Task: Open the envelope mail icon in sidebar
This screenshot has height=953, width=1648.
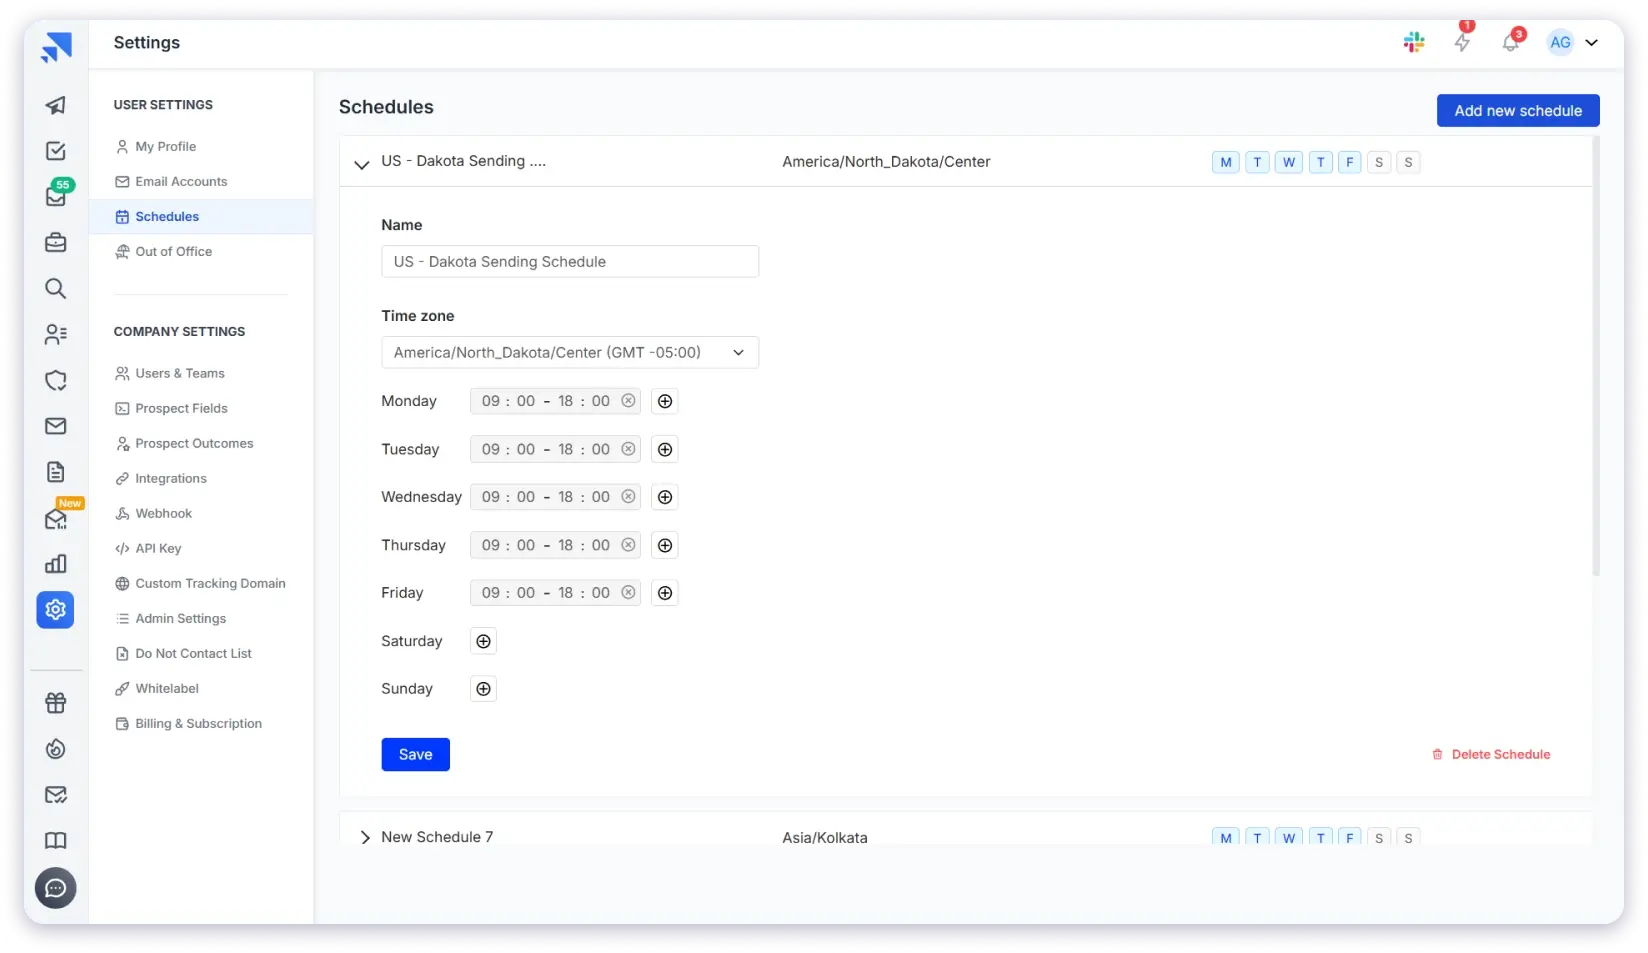Action: click(x=56, y=426)
